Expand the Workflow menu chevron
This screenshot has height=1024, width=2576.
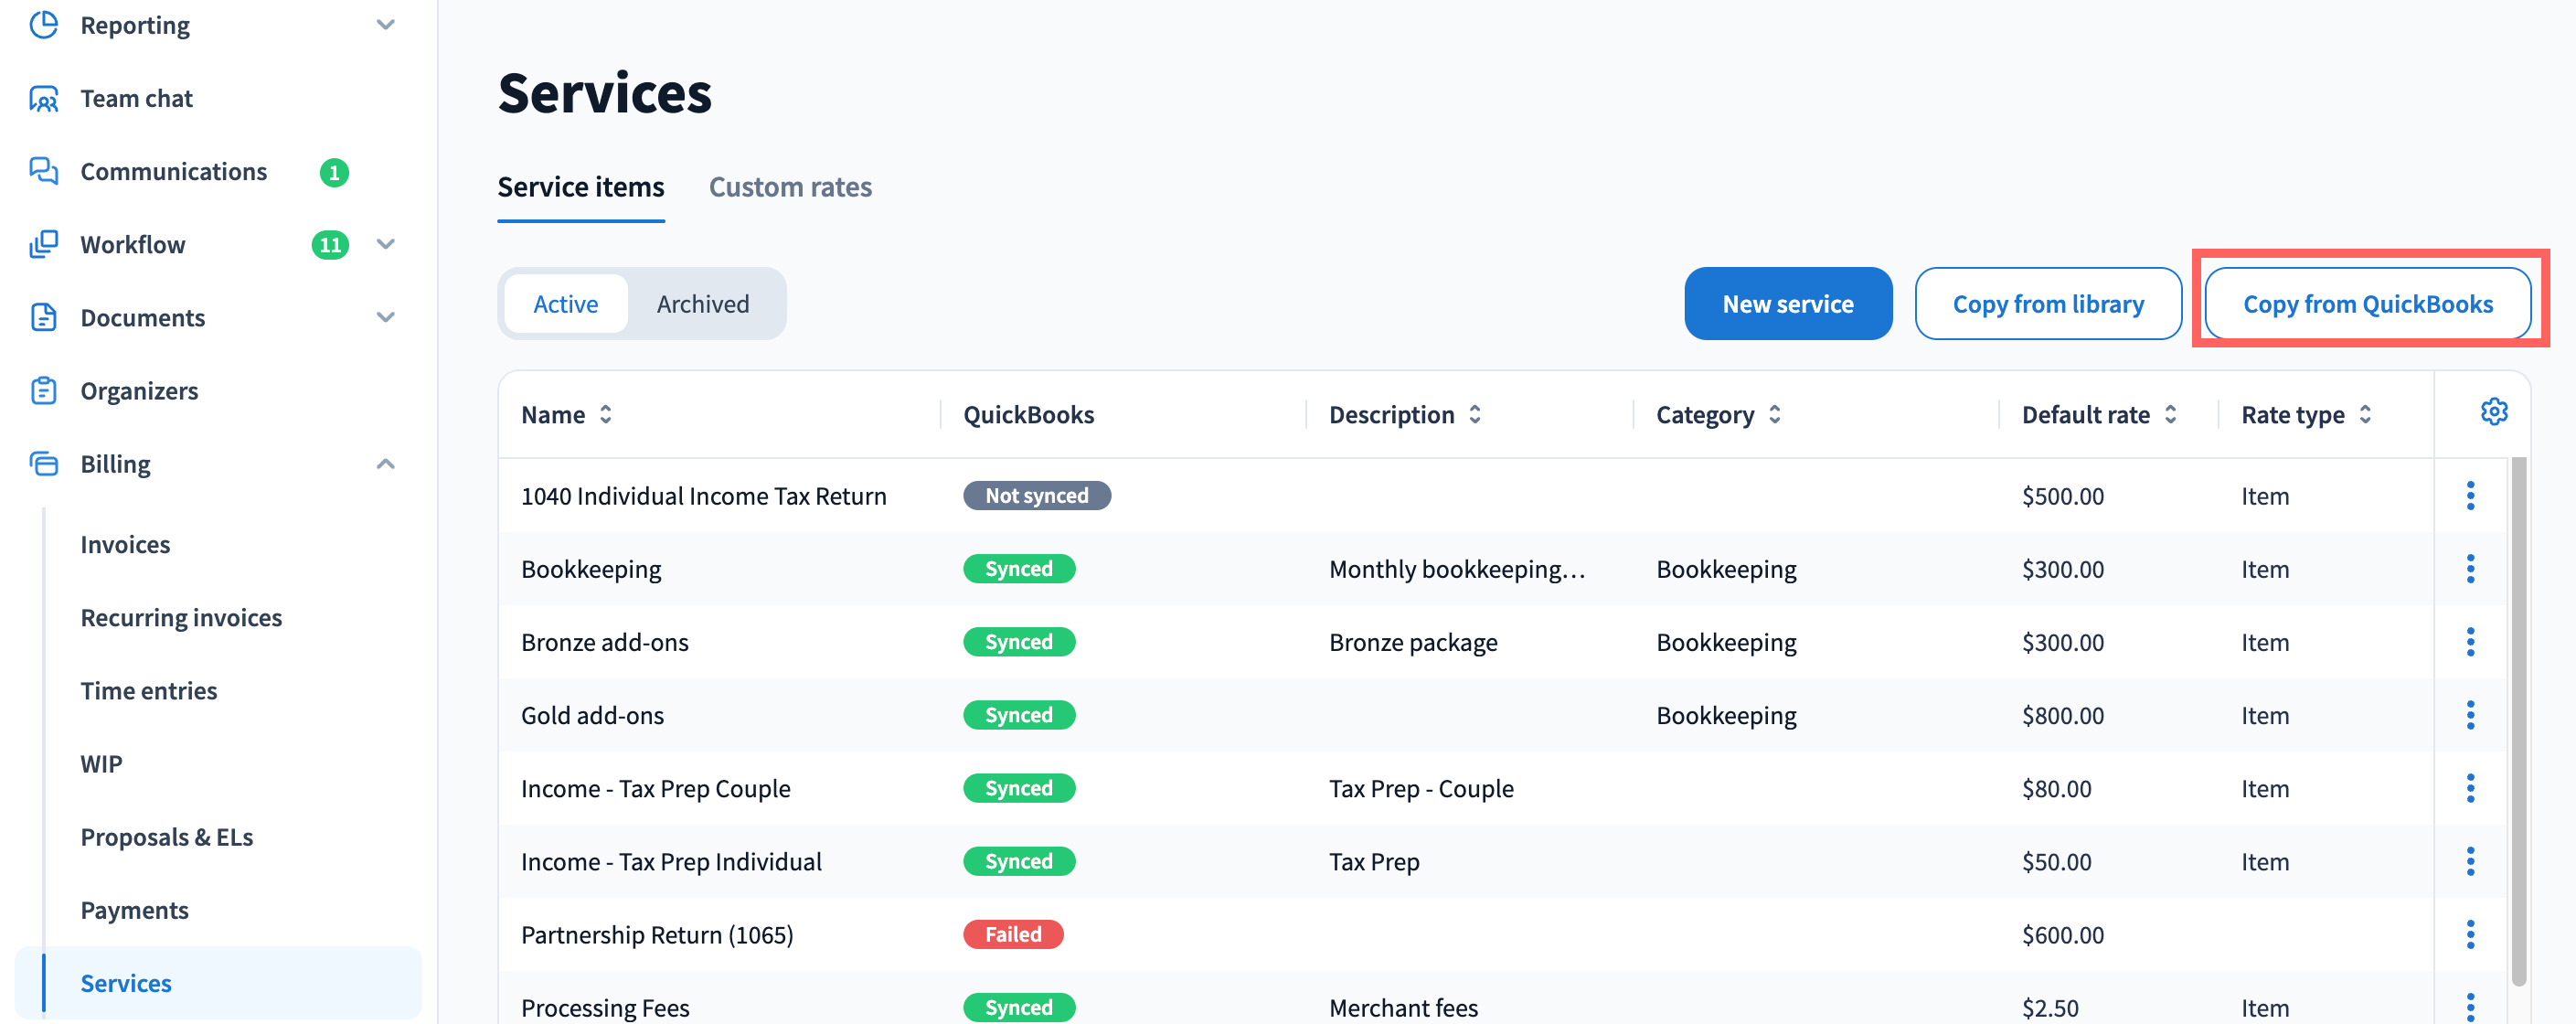tap(386, 244)
